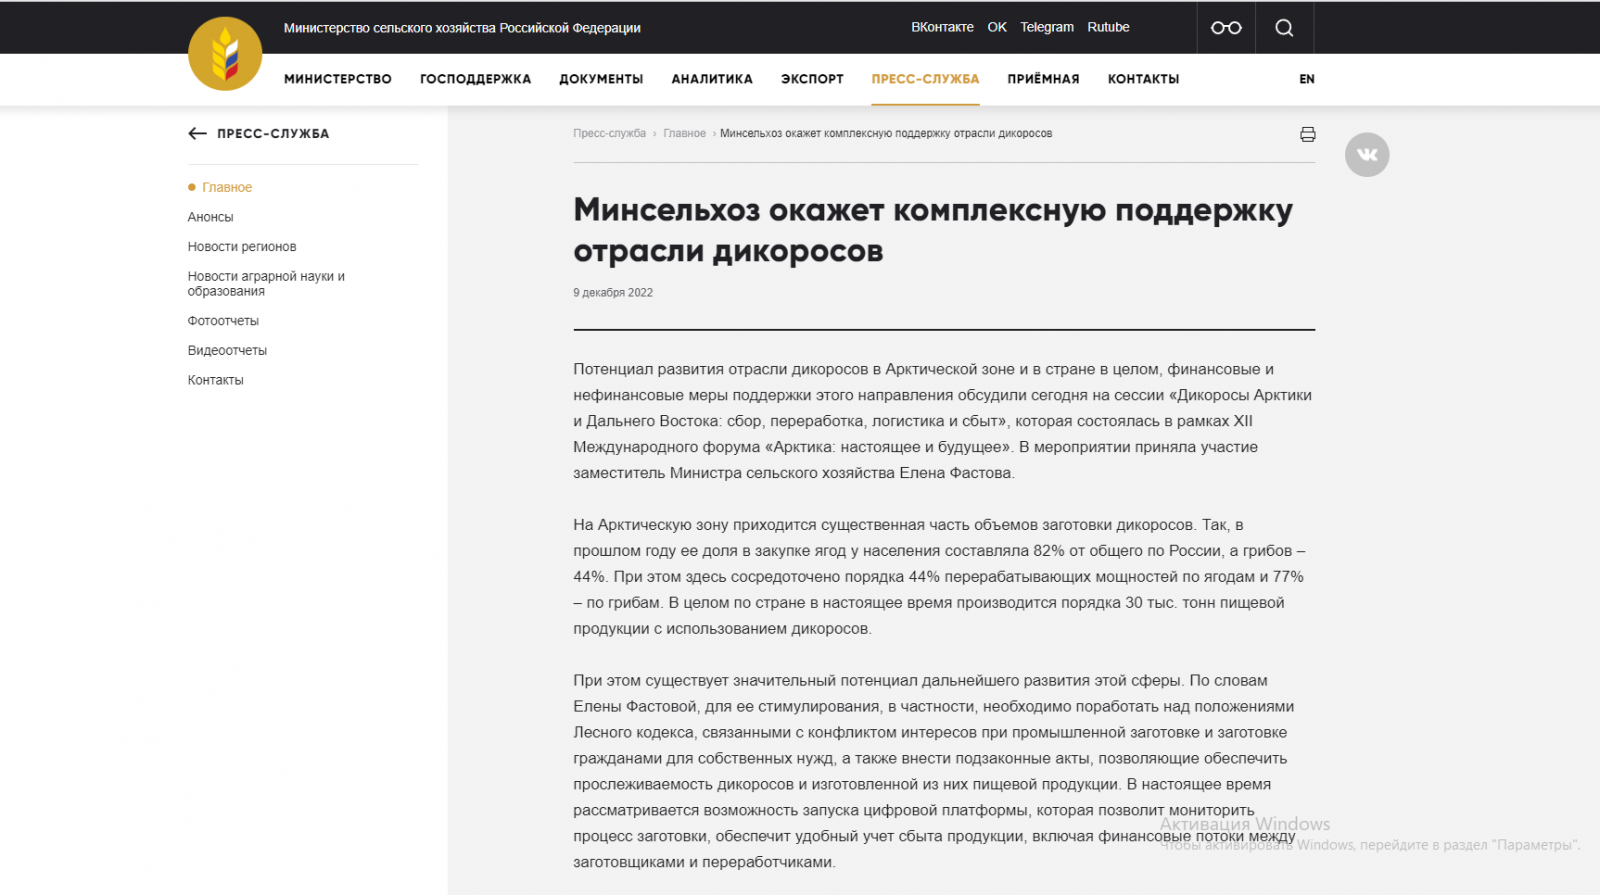Open the ВКонтакте link in header

click(942, 27)
